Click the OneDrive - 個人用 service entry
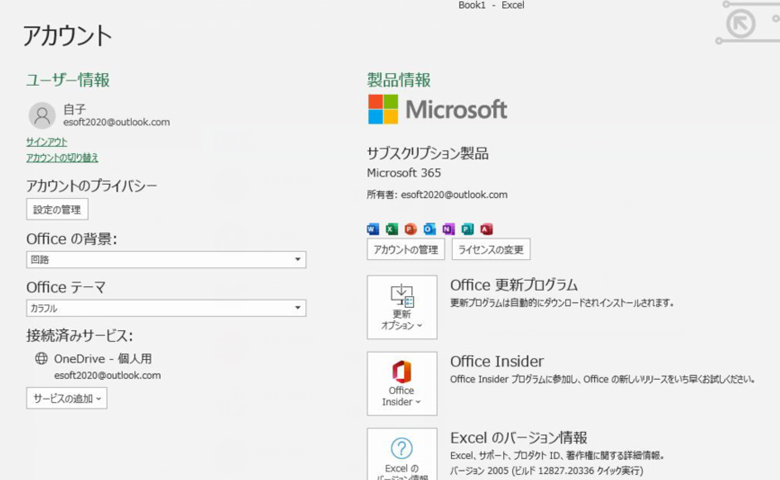 tap(103, 359)
